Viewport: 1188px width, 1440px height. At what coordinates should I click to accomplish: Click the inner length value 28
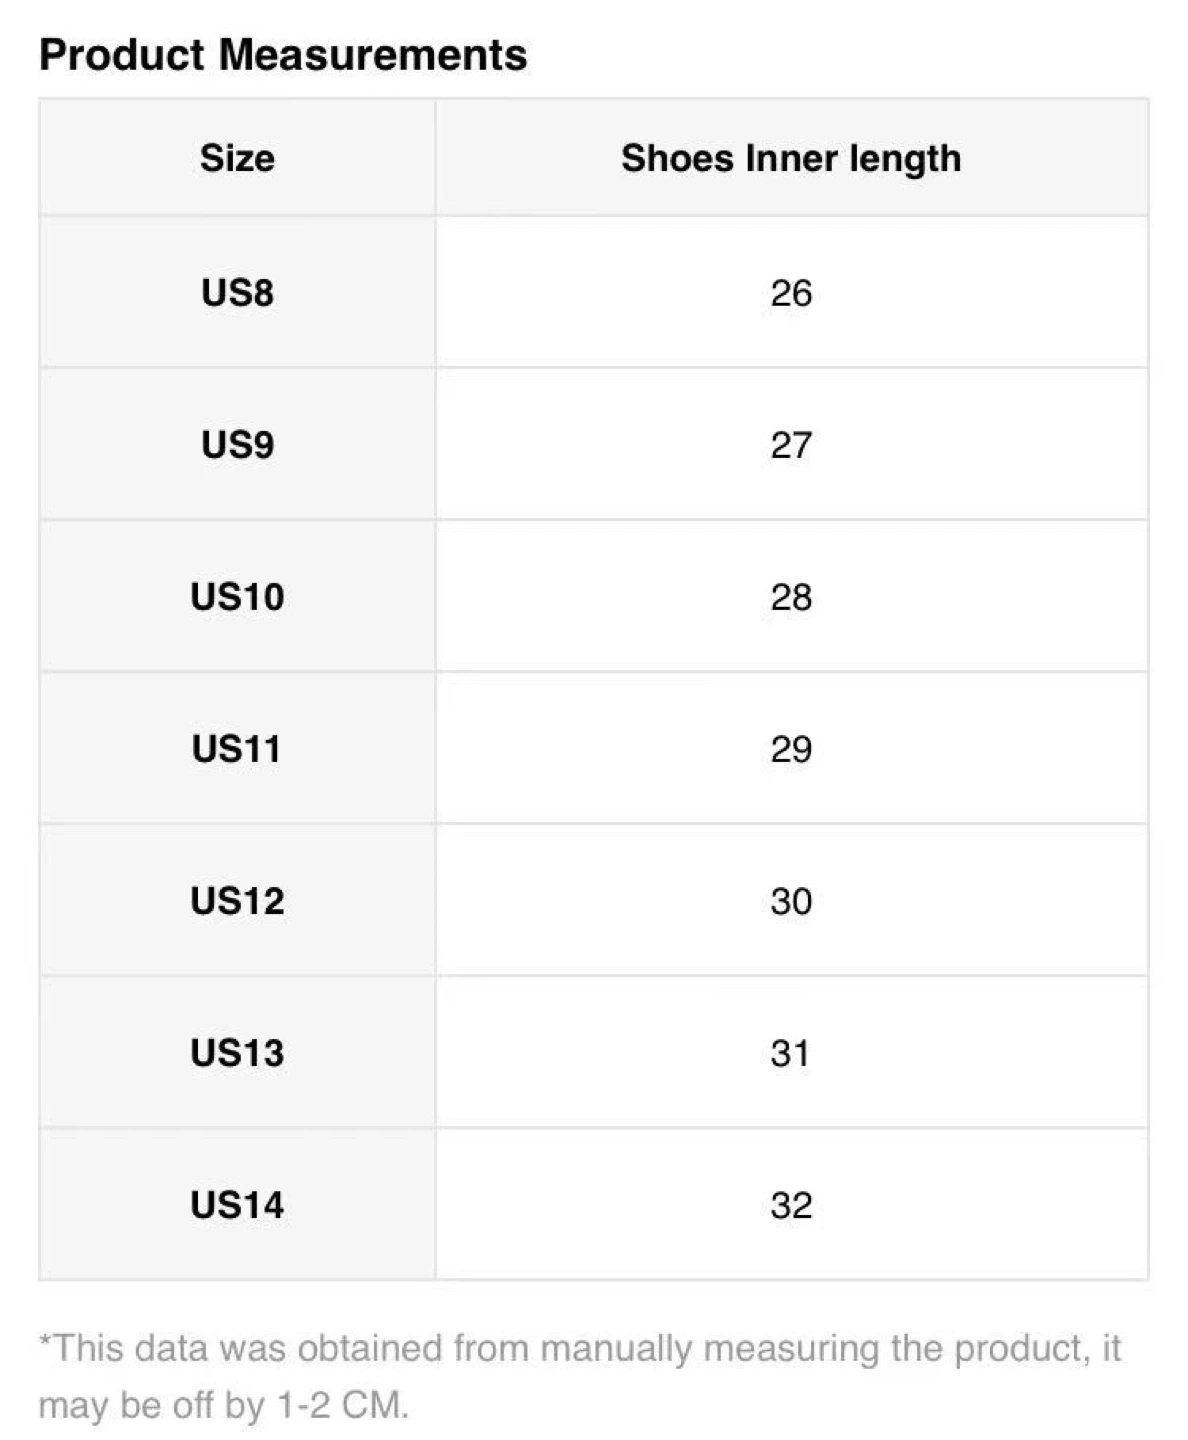pos(791,597)
